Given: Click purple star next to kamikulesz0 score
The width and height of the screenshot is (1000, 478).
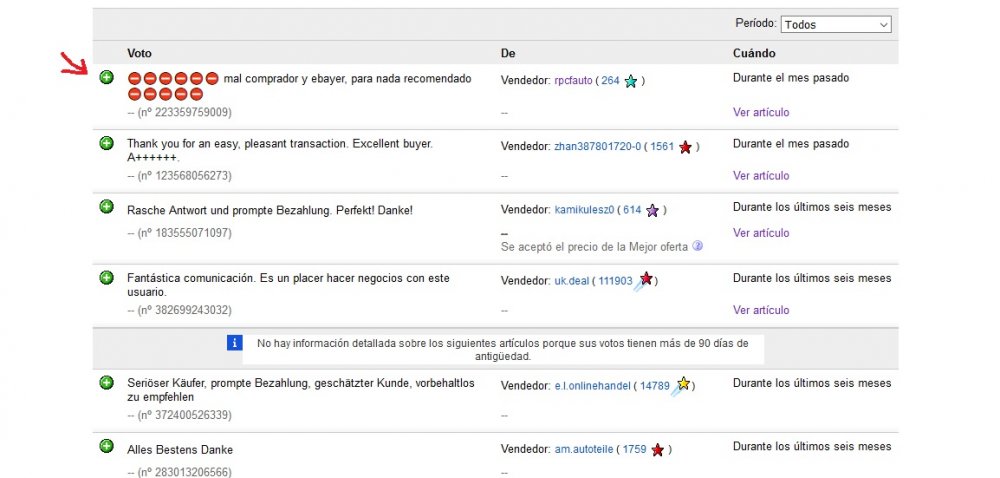Looking at the screenshot, I should (x=652, y=210).
